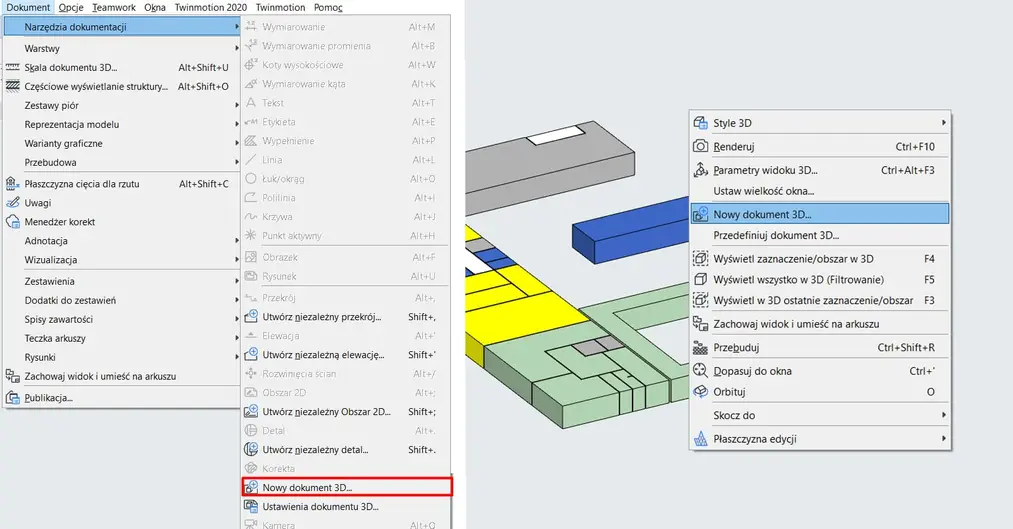Open the Twinmotion menu

coord(280,7)
